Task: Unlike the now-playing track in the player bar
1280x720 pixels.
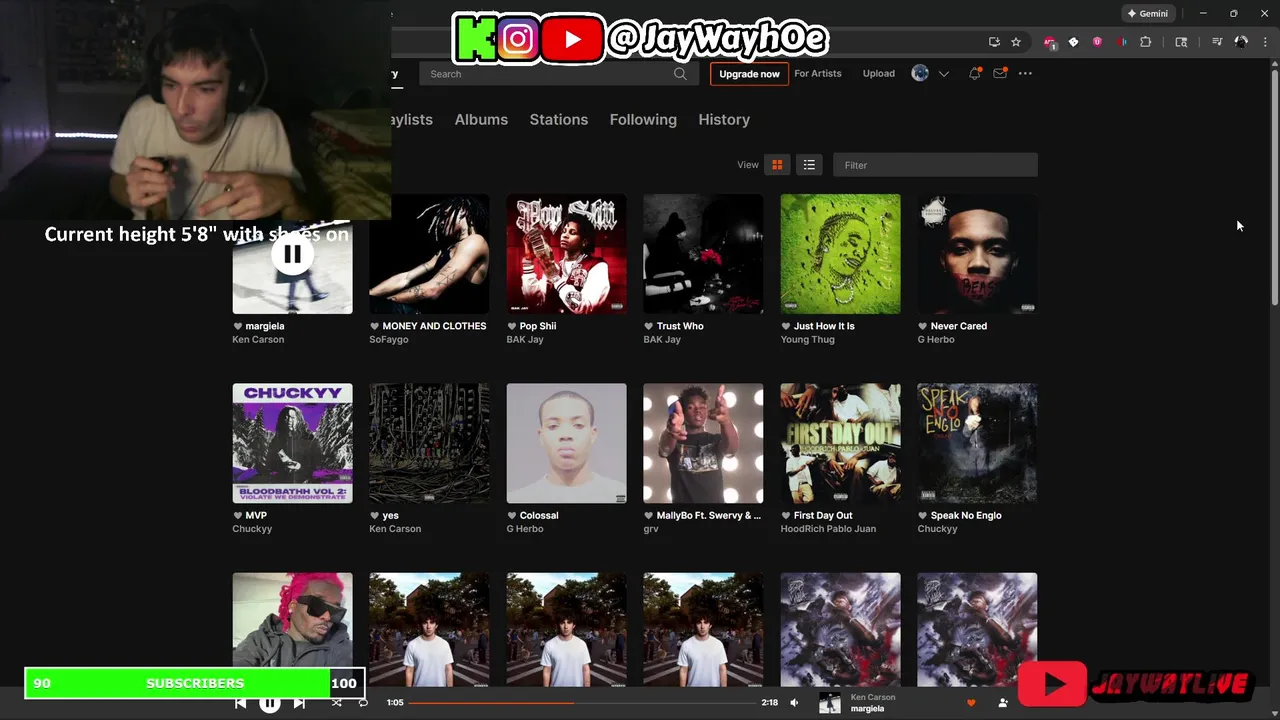Action: 970,703
